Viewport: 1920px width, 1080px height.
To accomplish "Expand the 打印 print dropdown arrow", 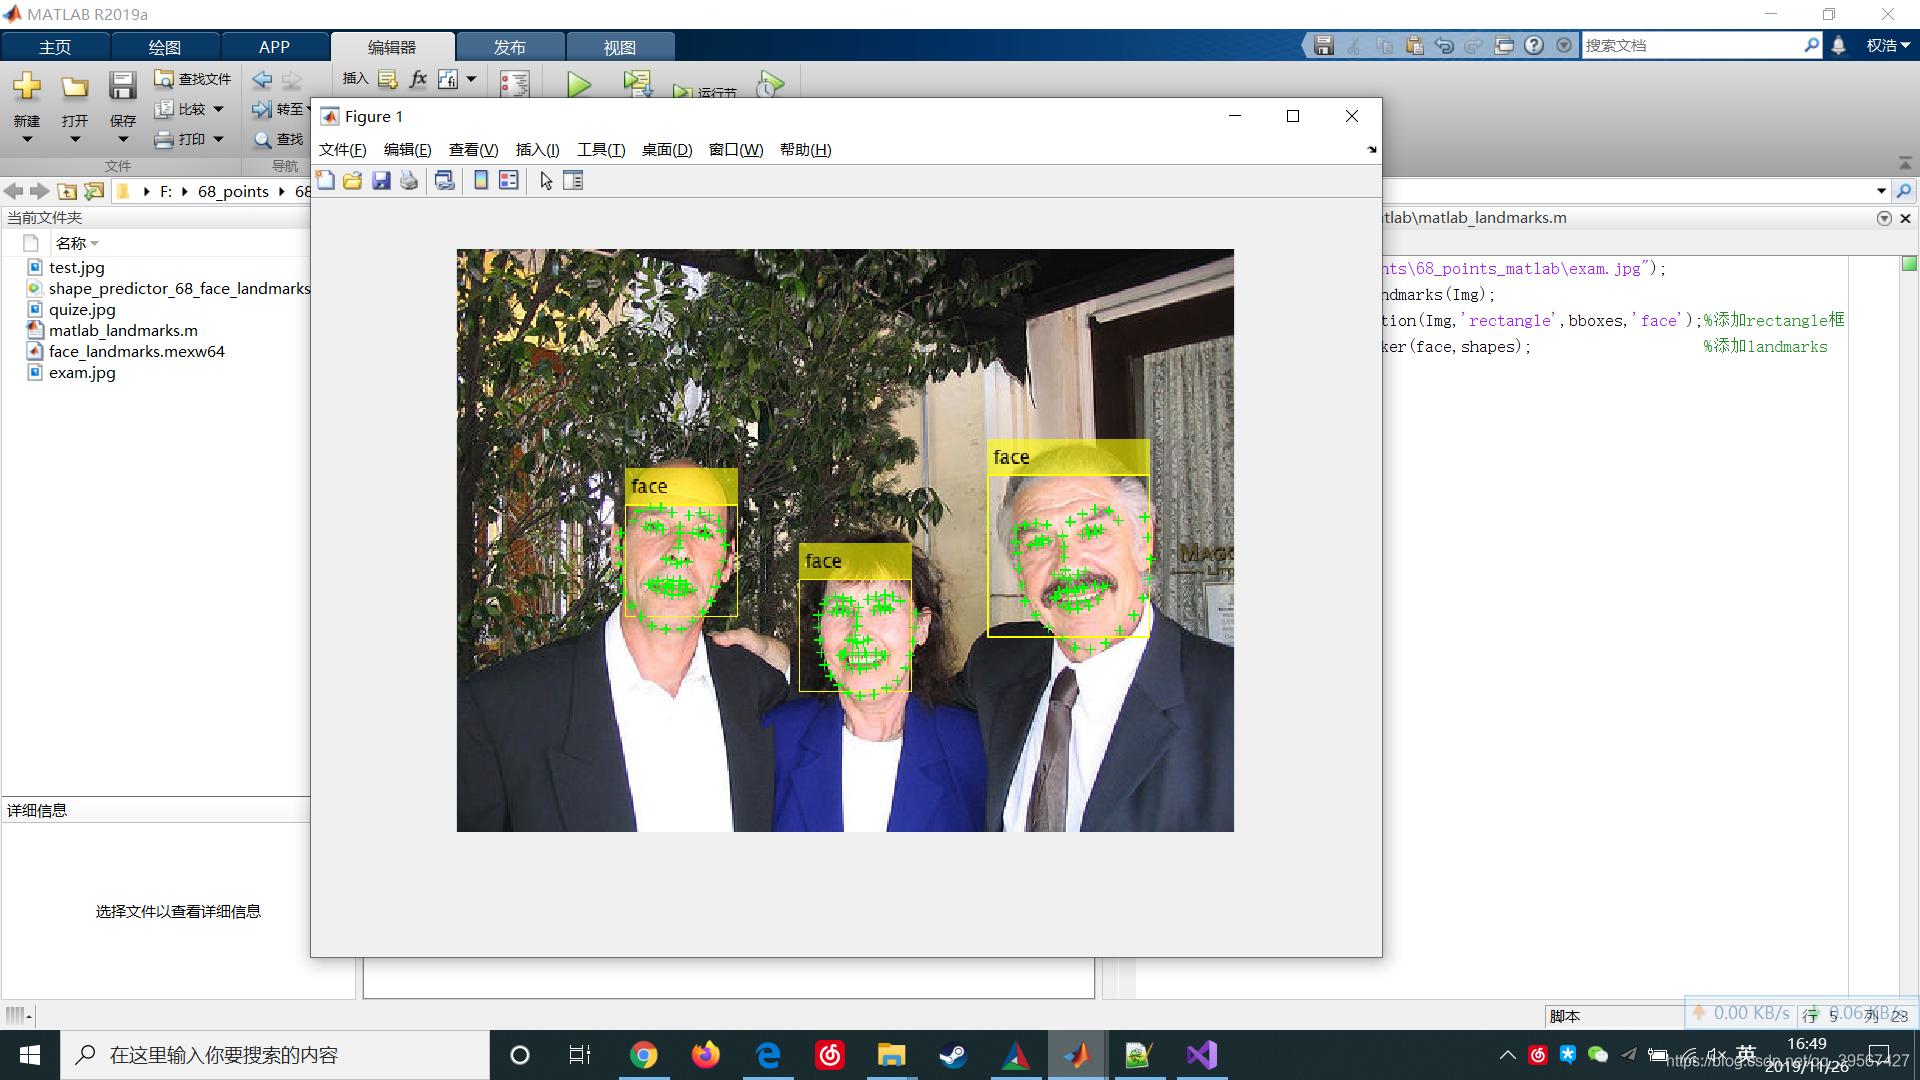I will (x=218, y=139).
